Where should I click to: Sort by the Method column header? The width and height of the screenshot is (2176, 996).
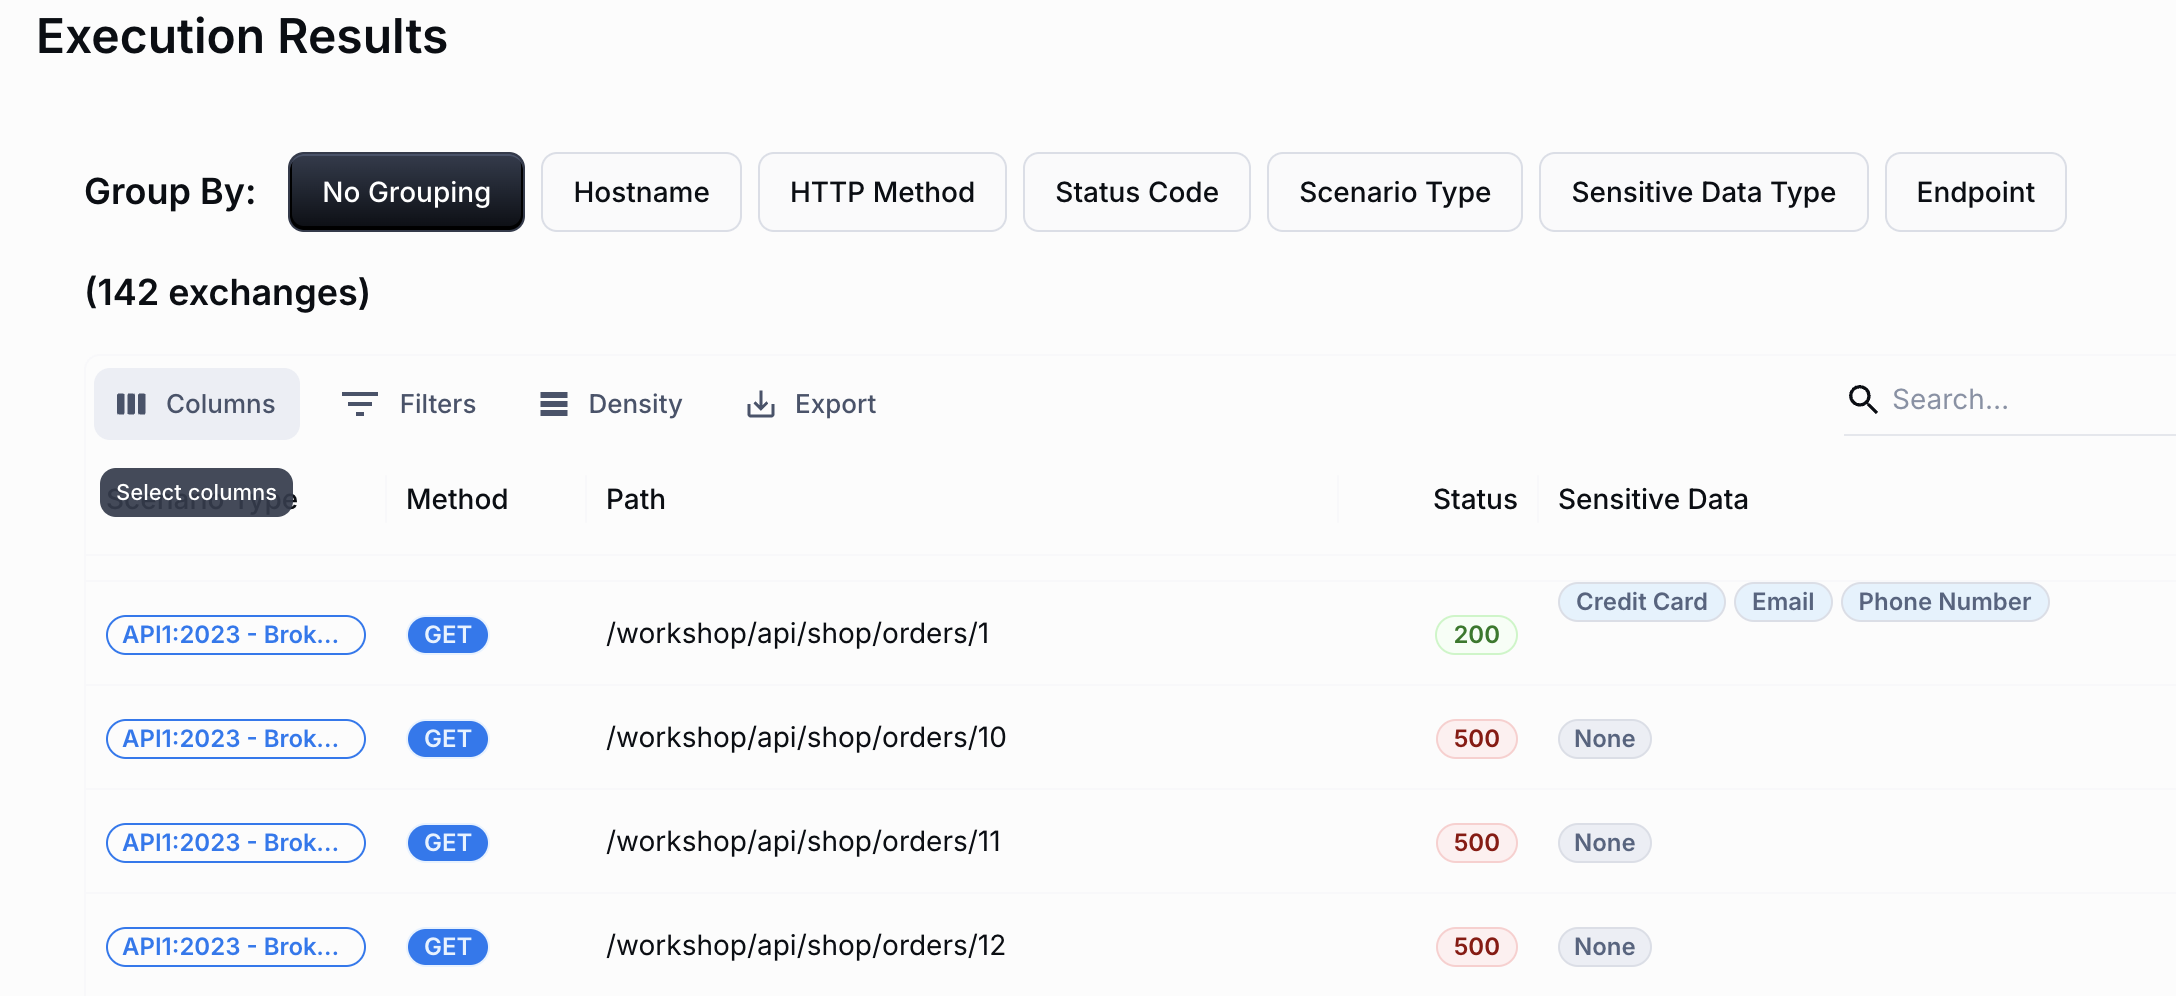coord(457,499)
